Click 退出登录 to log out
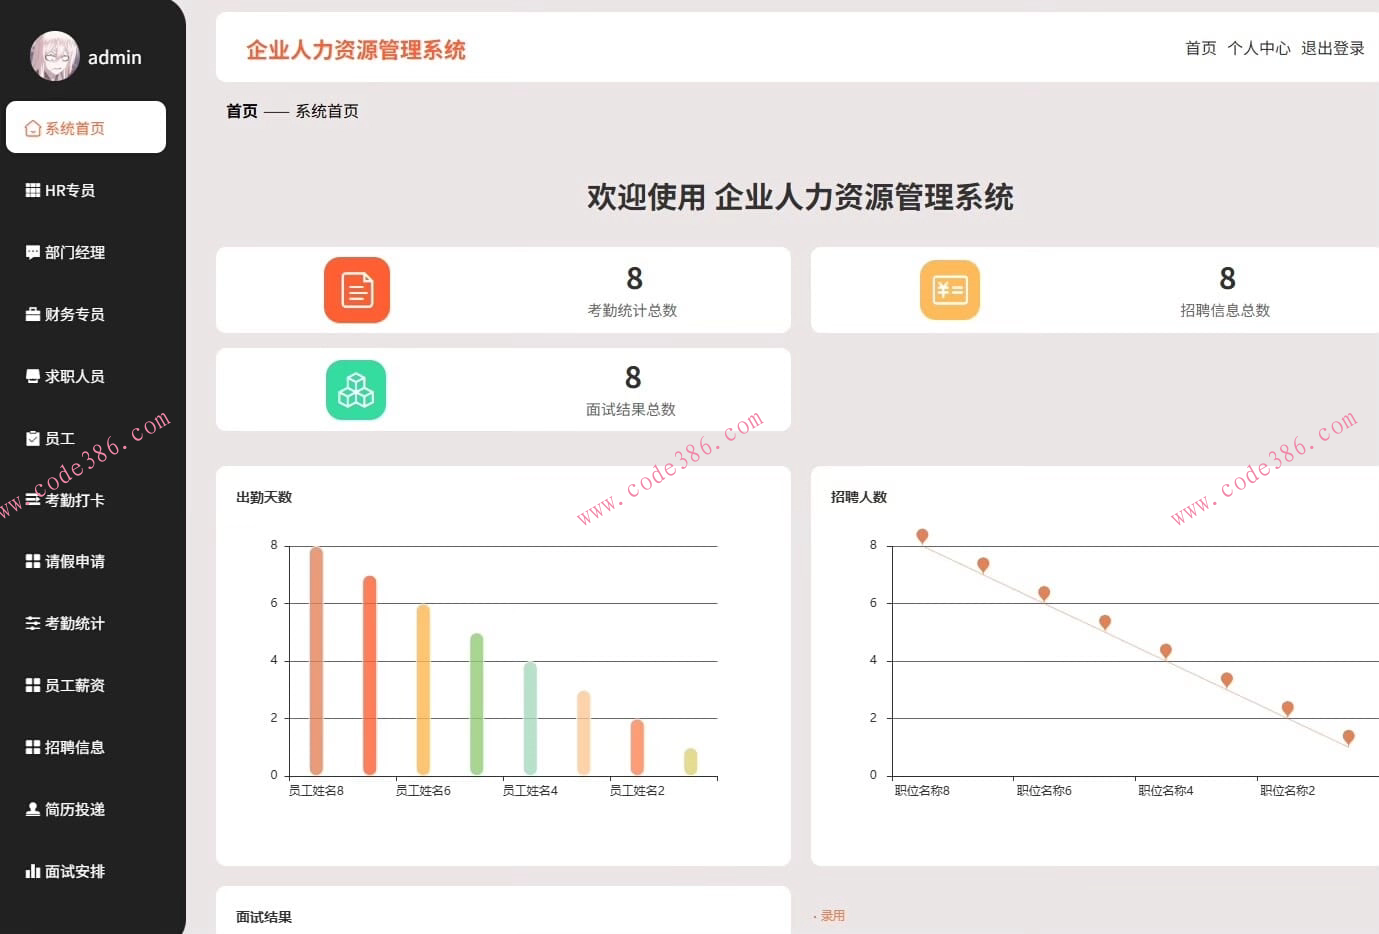Viewport: 1379px width, 934px height. click(1332, 47)
